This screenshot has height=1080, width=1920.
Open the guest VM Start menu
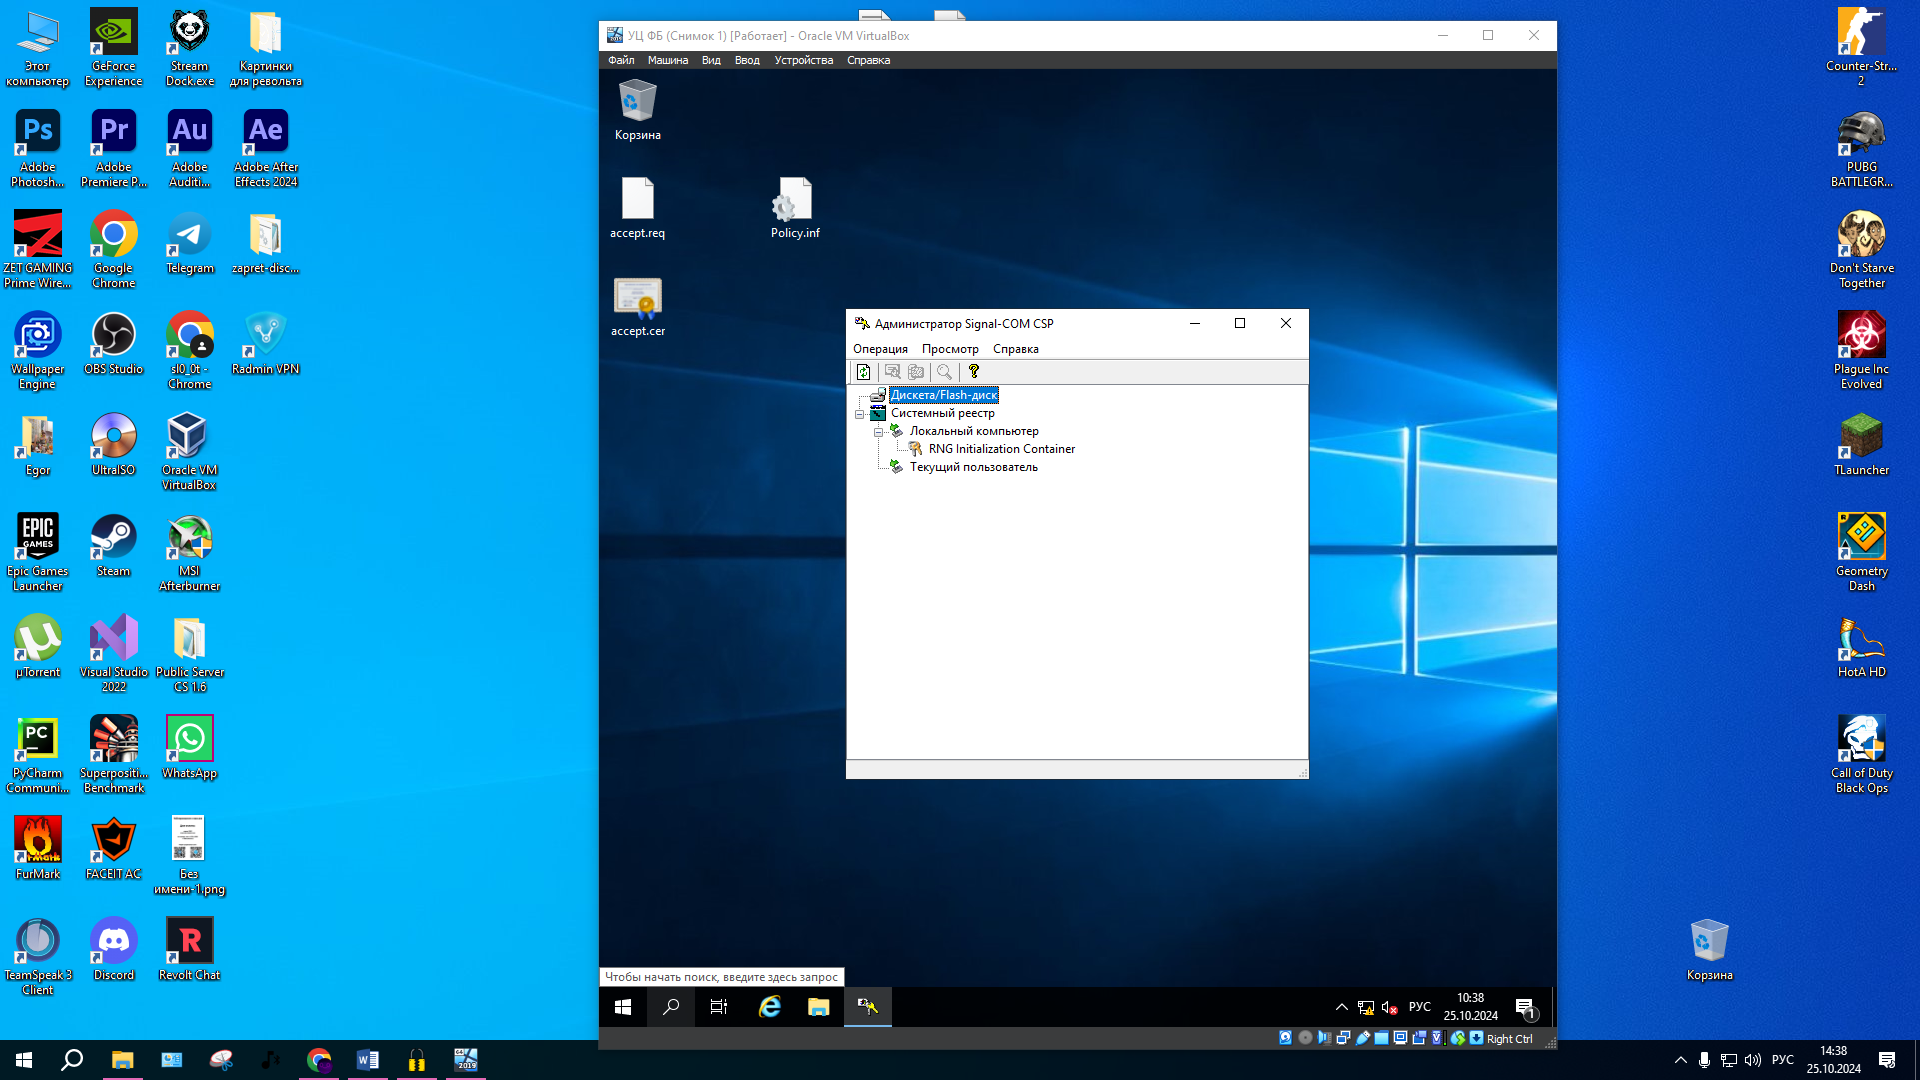coord(623,1007)
